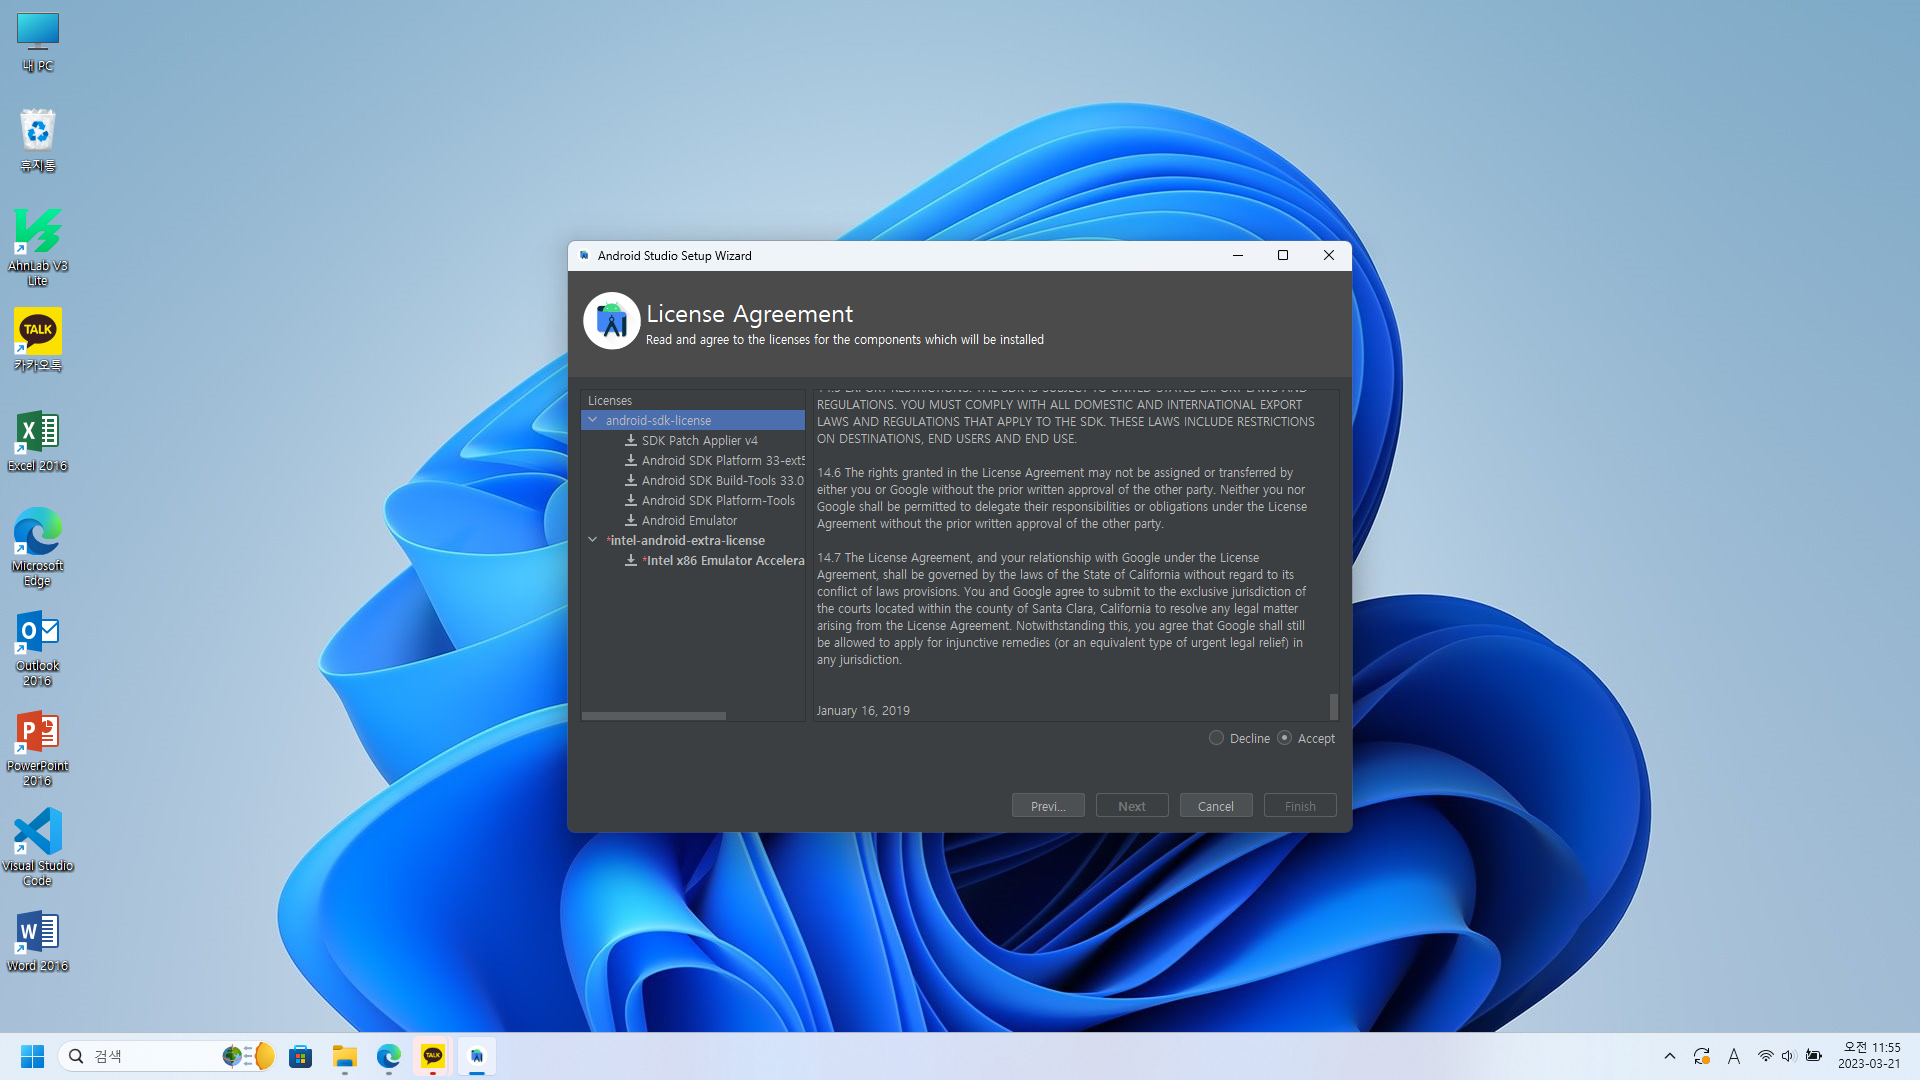Open Wi-Fi network tray icon
The height and width of the screenshot is (1080, 1920).
[1766, 1056]
